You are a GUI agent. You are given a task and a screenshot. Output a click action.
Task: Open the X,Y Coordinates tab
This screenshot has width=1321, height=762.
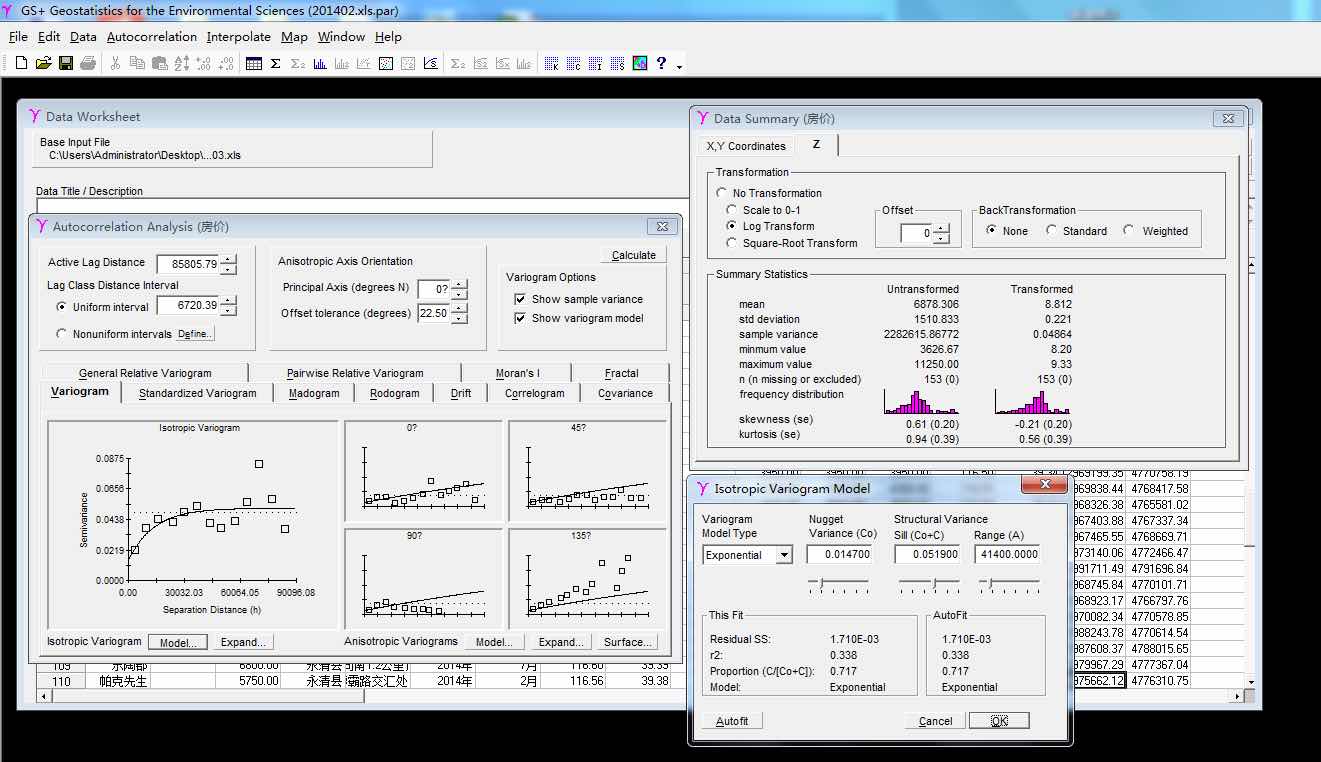click(x=746, y=146)
